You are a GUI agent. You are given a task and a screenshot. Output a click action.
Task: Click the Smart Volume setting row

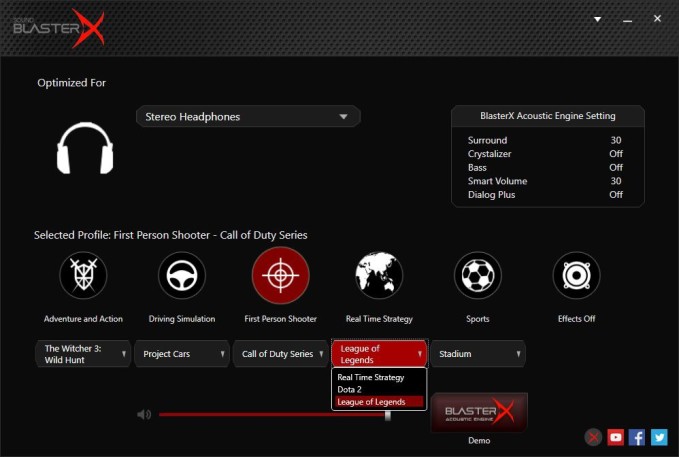[x=545, y=181]
